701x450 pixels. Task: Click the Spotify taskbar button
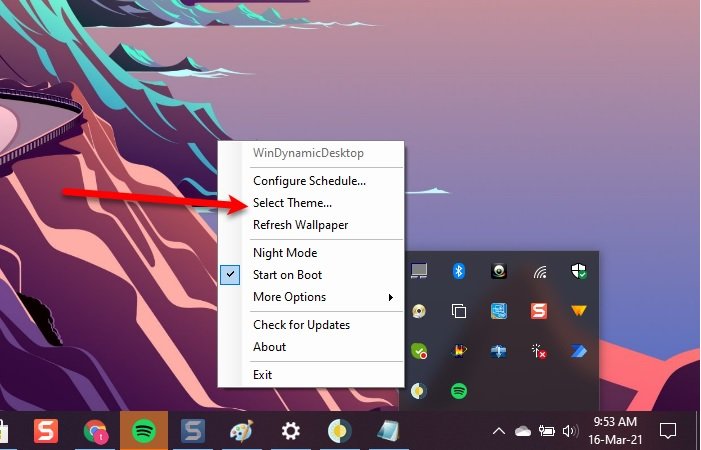point(144,431)
